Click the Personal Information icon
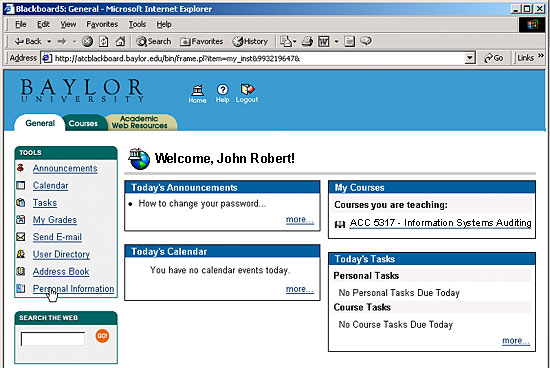The height and width of the screenshot is (368, 550). [21, 288]
